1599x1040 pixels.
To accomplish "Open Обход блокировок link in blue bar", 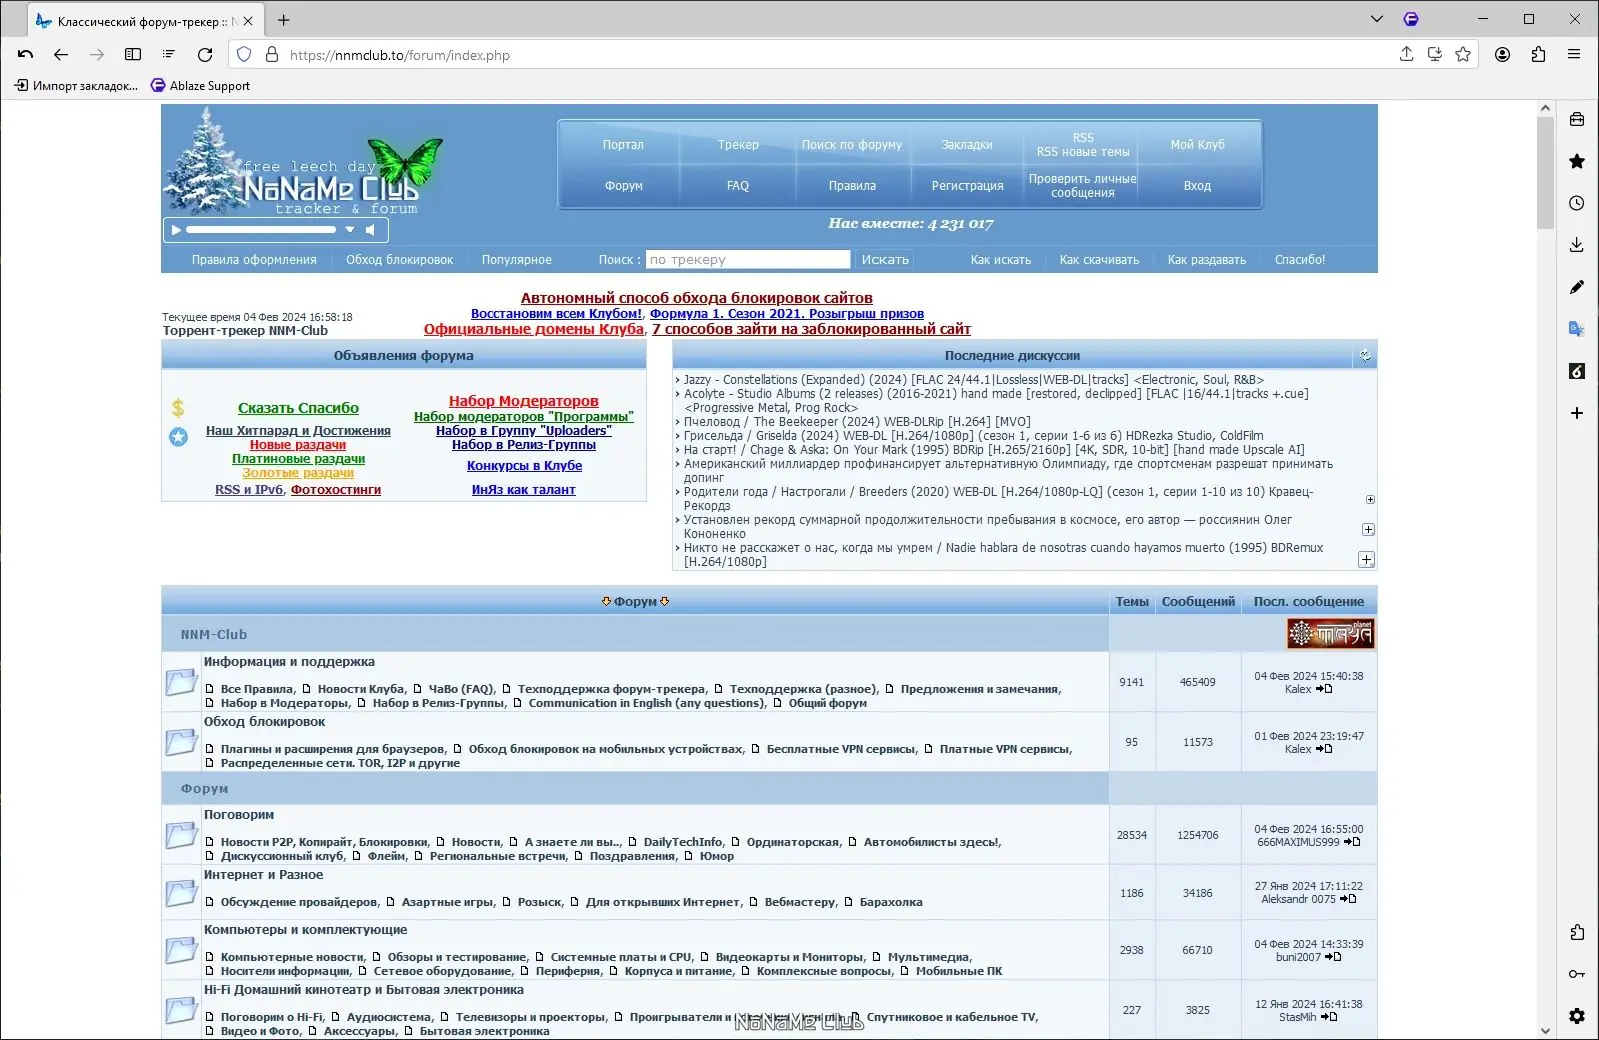I will tap(399, 260).
